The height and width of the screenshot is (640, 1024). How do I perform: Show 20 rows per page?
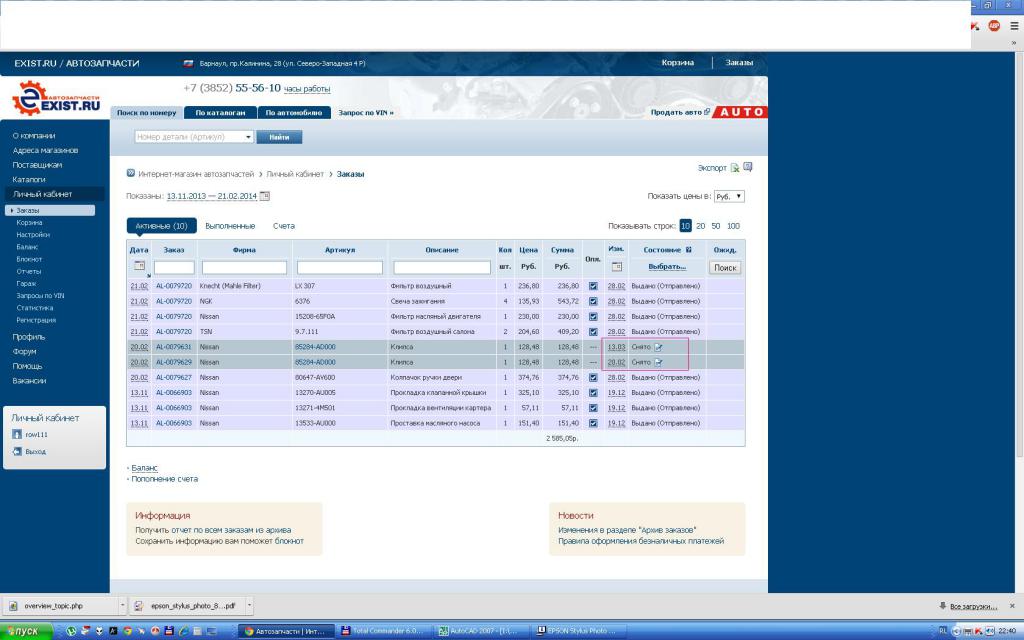click(701, 226)
